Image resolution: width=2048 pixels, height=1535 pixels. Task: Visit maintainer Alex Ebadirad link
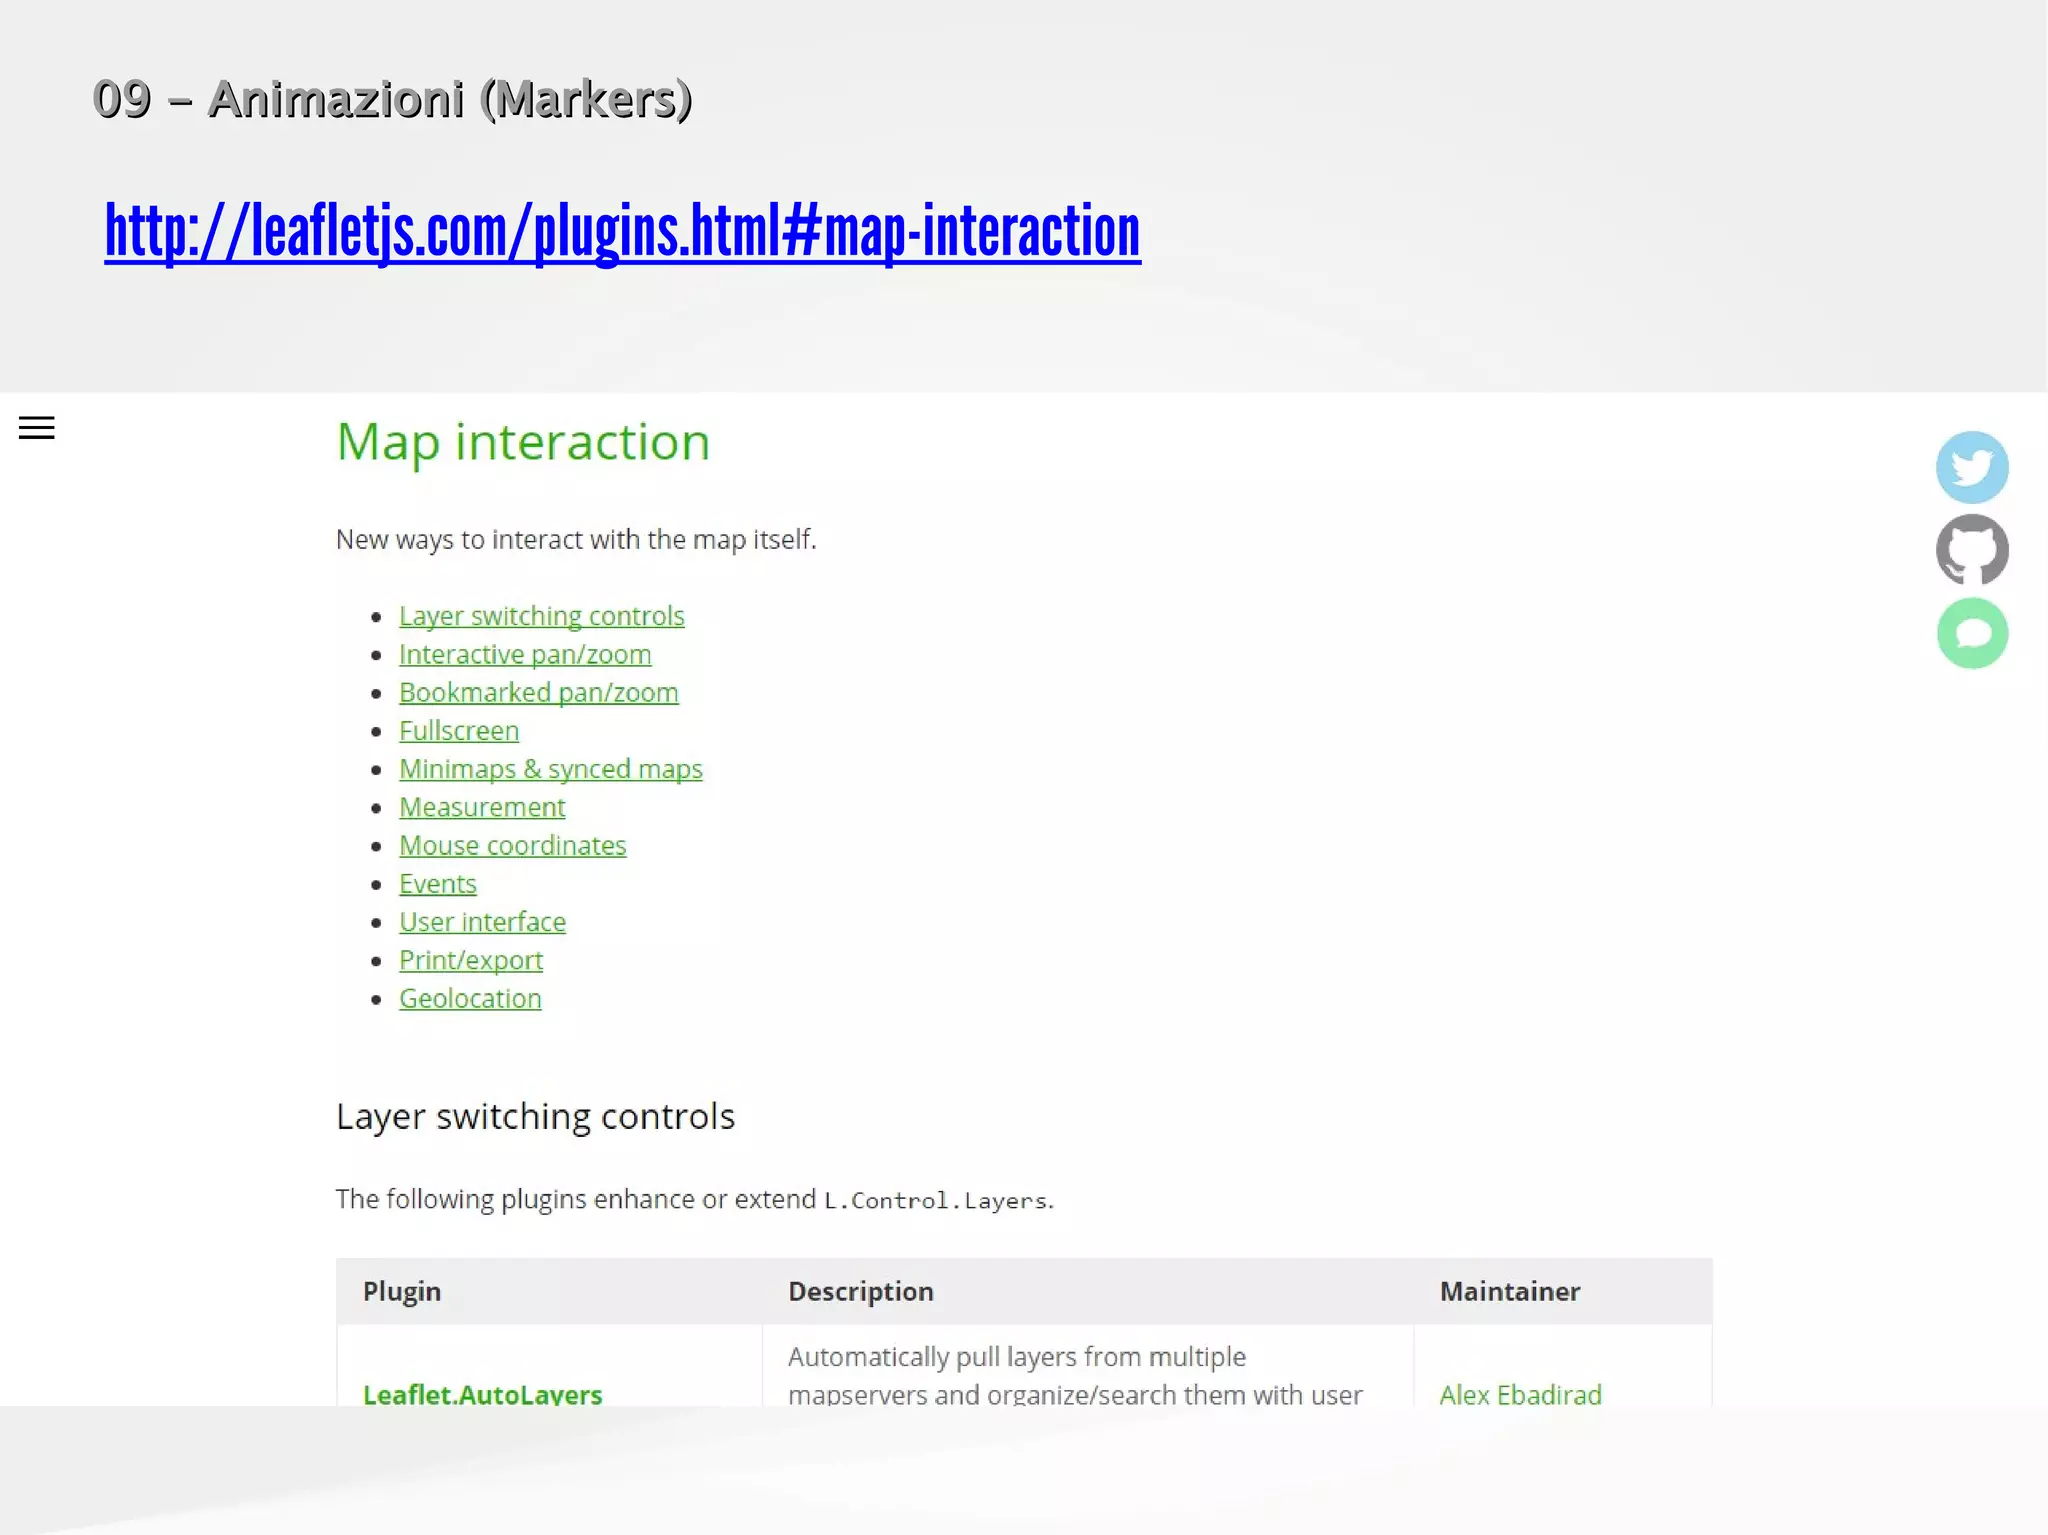click(1520, 1394)
